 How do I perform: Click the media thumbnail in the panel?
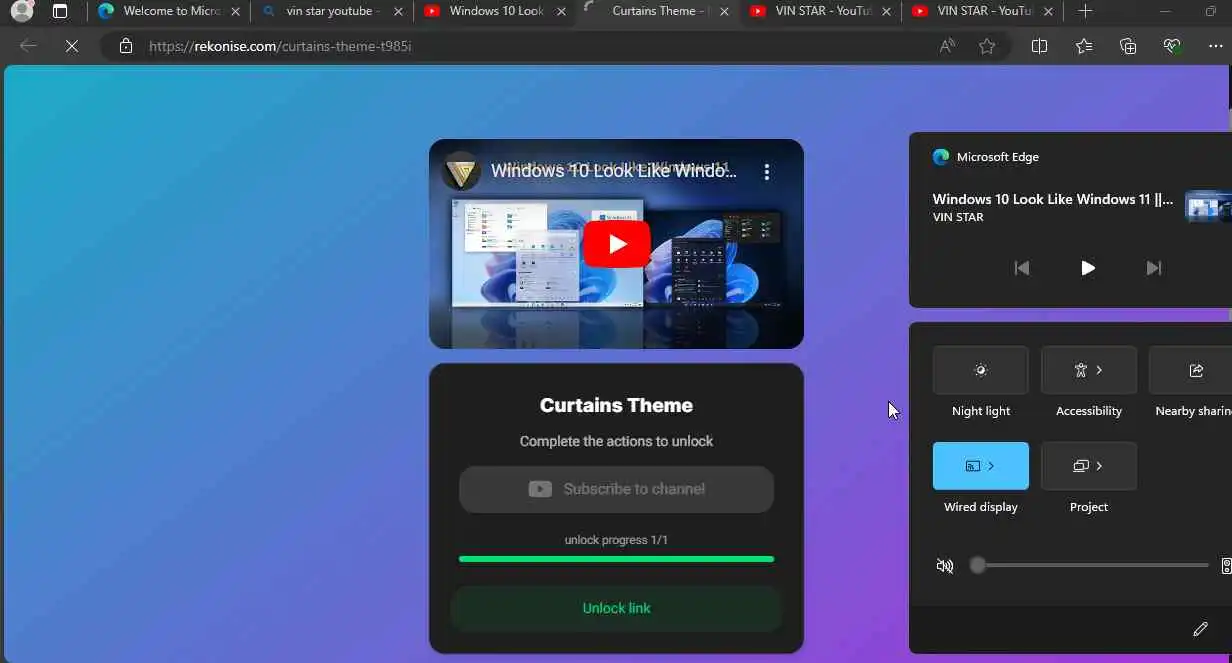[x=1208, y=207]
